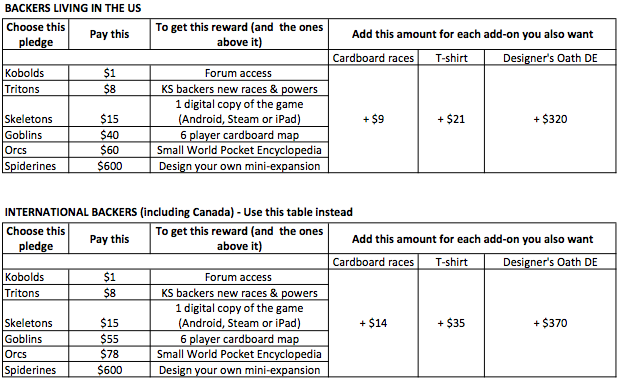This screenshot has width=620, height=383.
Task: Click the $78 Orcs international price
Action: coord(110,354)
